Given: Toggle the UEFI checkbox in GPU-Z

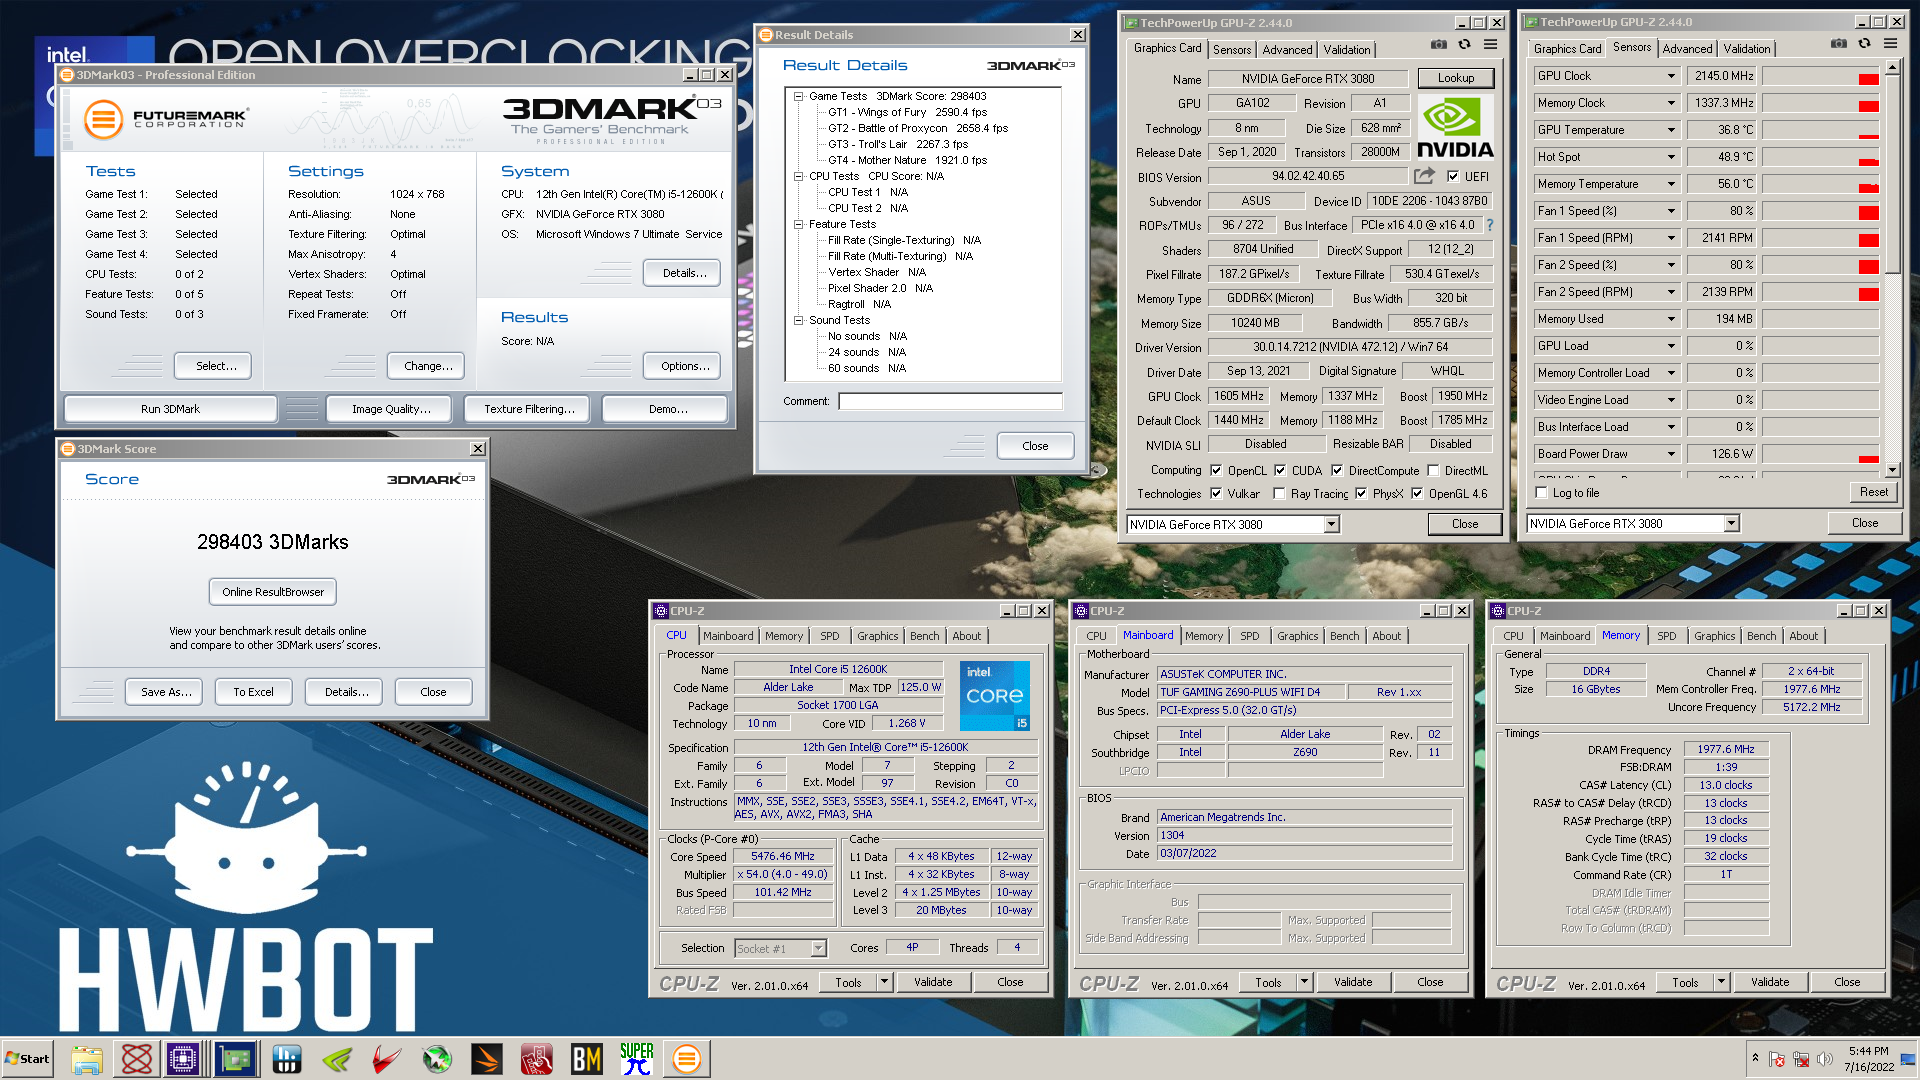Looking at the screenshot, I should (1453, 177).
